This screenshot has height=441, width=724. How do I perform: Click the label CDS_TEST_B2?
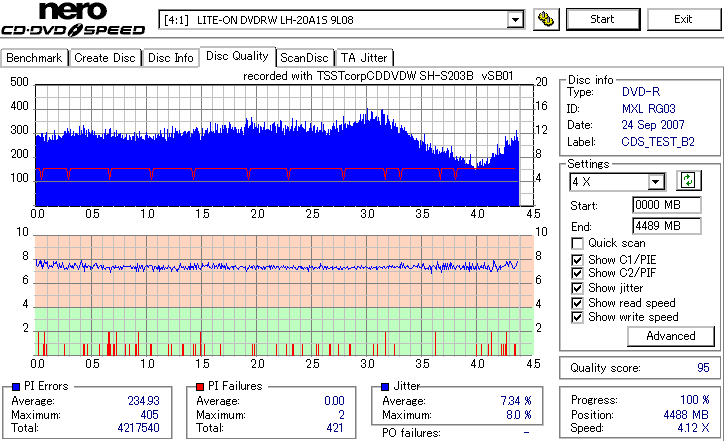point(658,142)
